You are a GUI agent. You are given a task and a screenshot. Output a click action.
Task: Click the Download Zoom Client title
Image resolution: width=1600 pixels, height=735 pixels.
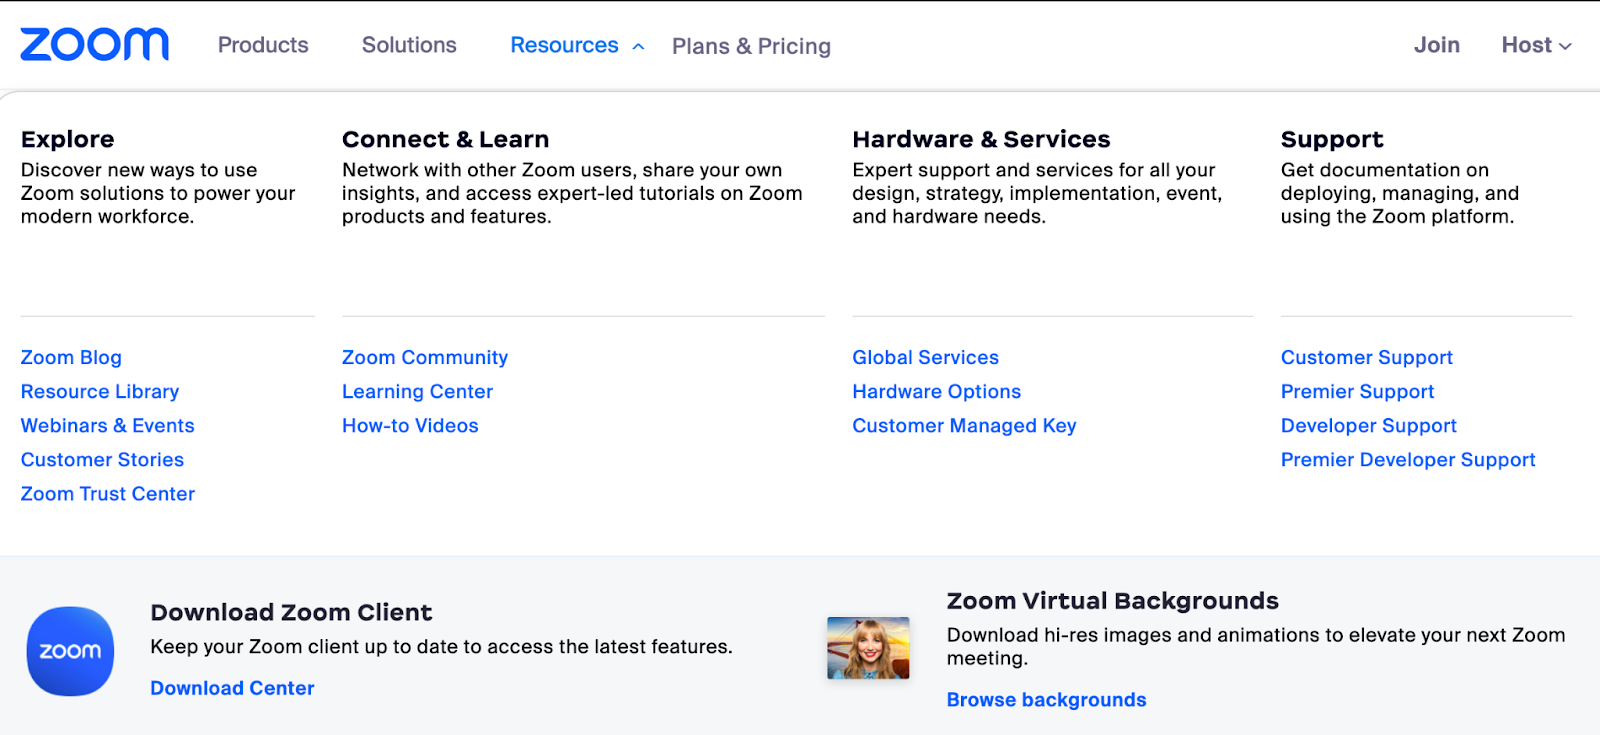click(x=291, y=612)
